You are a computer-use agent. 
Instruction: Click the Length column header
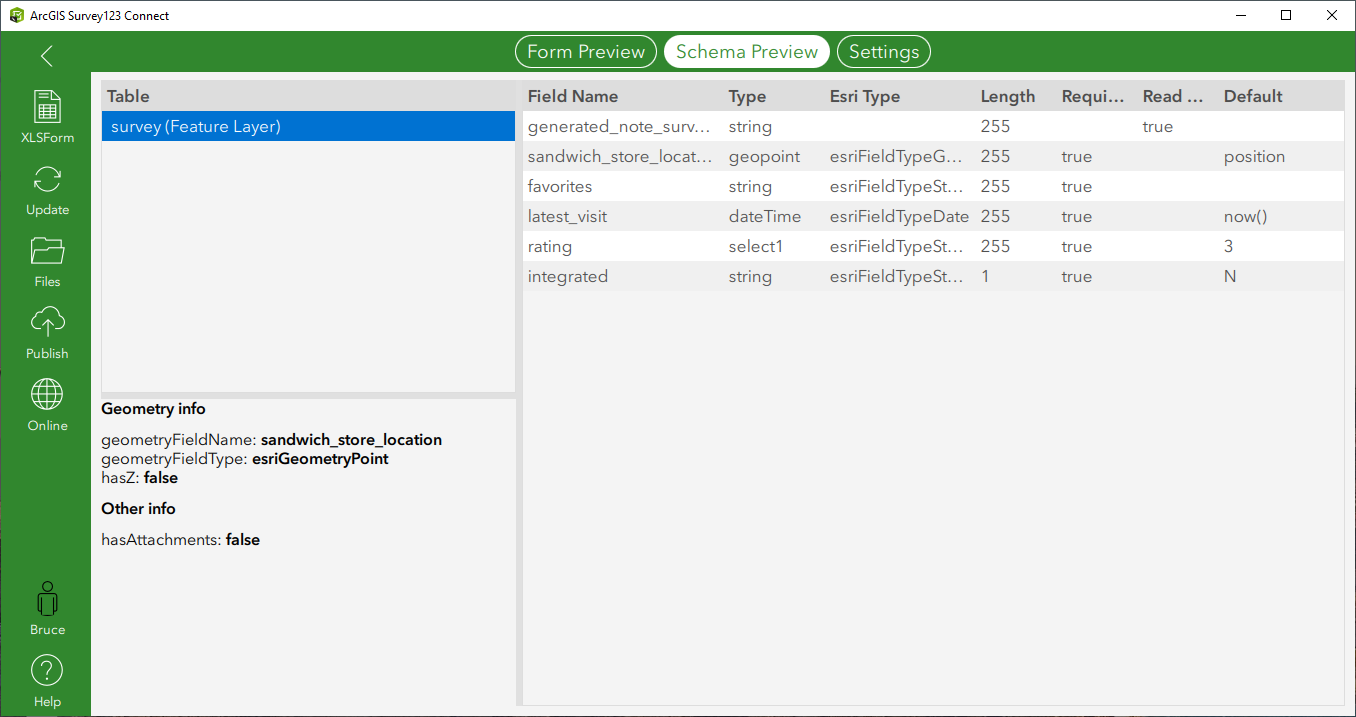click(x=1008, y=96)
